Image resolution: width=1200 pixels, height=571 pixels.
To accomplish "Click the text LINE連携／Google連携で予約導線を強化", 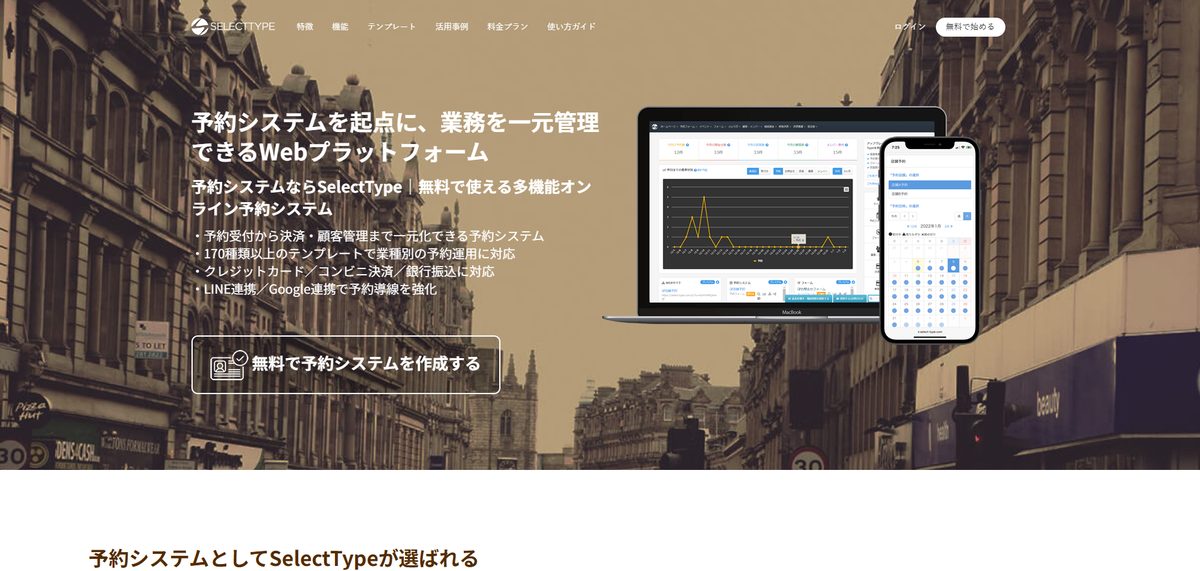I will point(314,289).
